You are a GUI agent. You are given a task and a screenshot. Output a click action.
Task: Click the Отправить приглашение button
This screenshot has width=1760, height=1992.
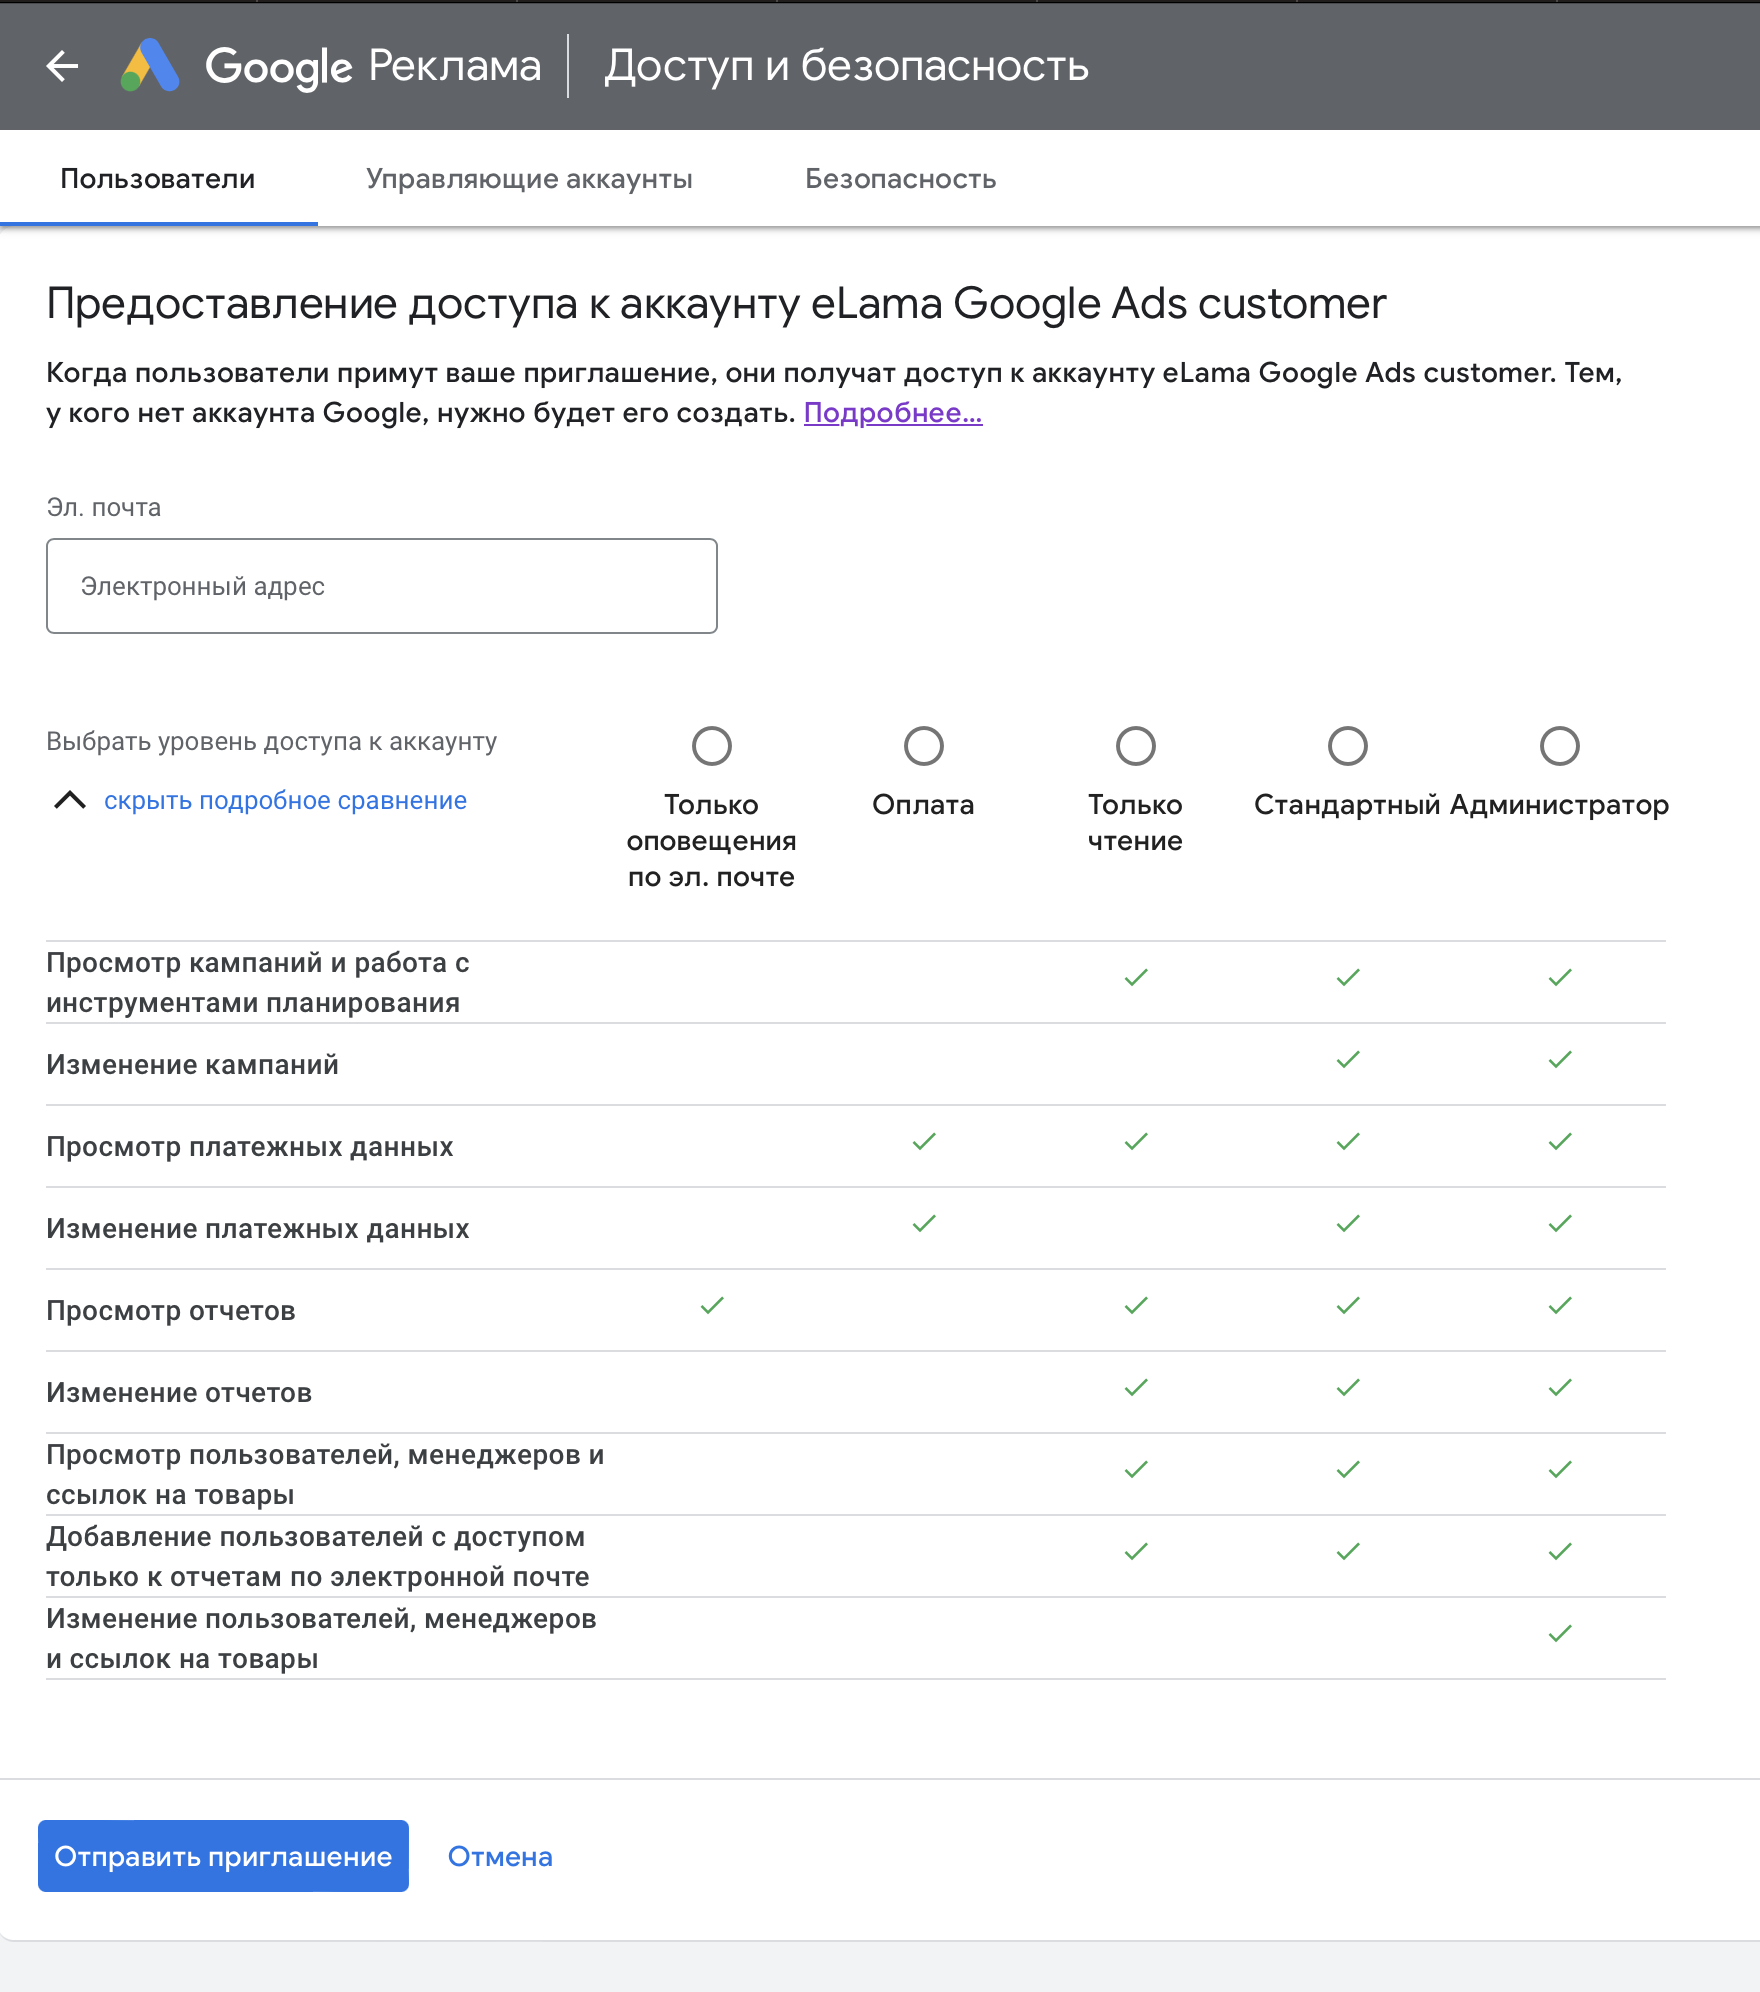223,1856
